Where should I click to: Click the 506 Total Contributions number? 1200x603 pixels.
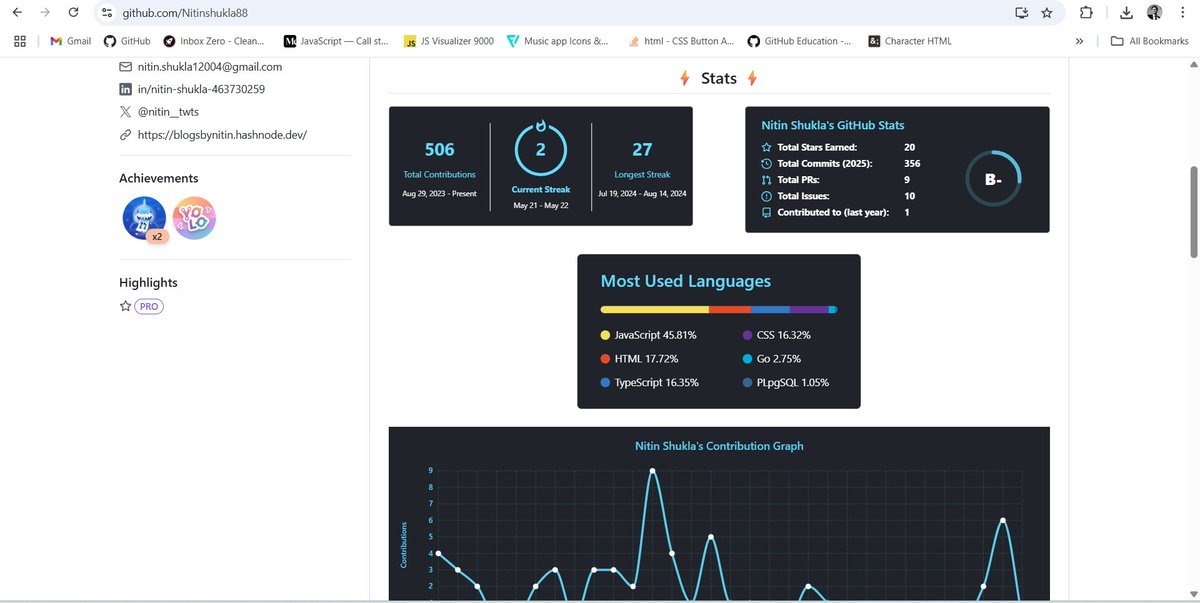coord(440,150)
